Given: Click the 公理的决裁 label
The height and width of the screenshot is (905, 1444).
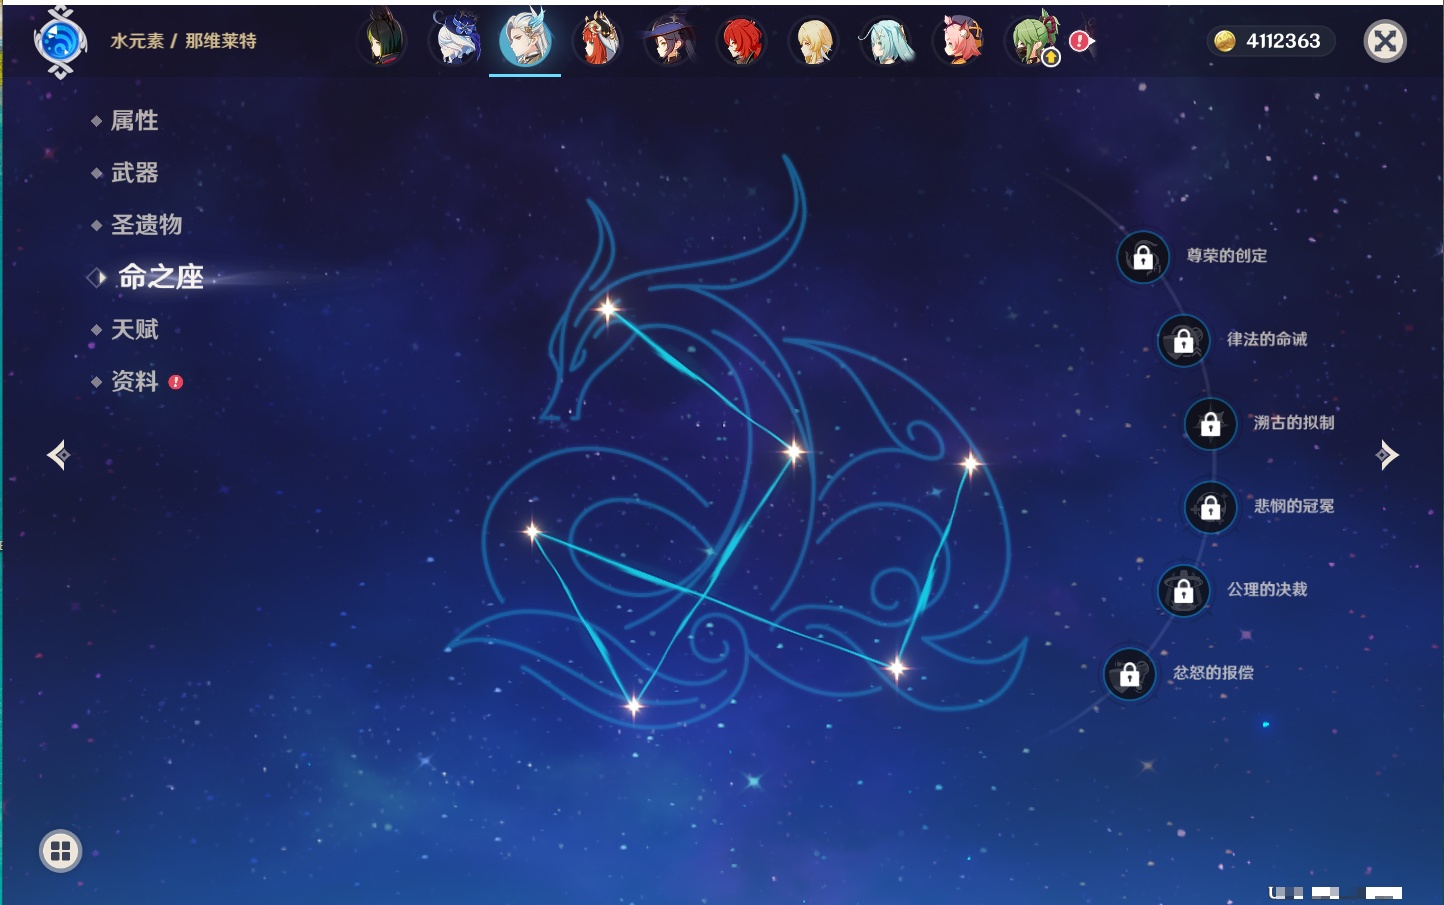Looking at the screenshot, I should coord(1267,590).
